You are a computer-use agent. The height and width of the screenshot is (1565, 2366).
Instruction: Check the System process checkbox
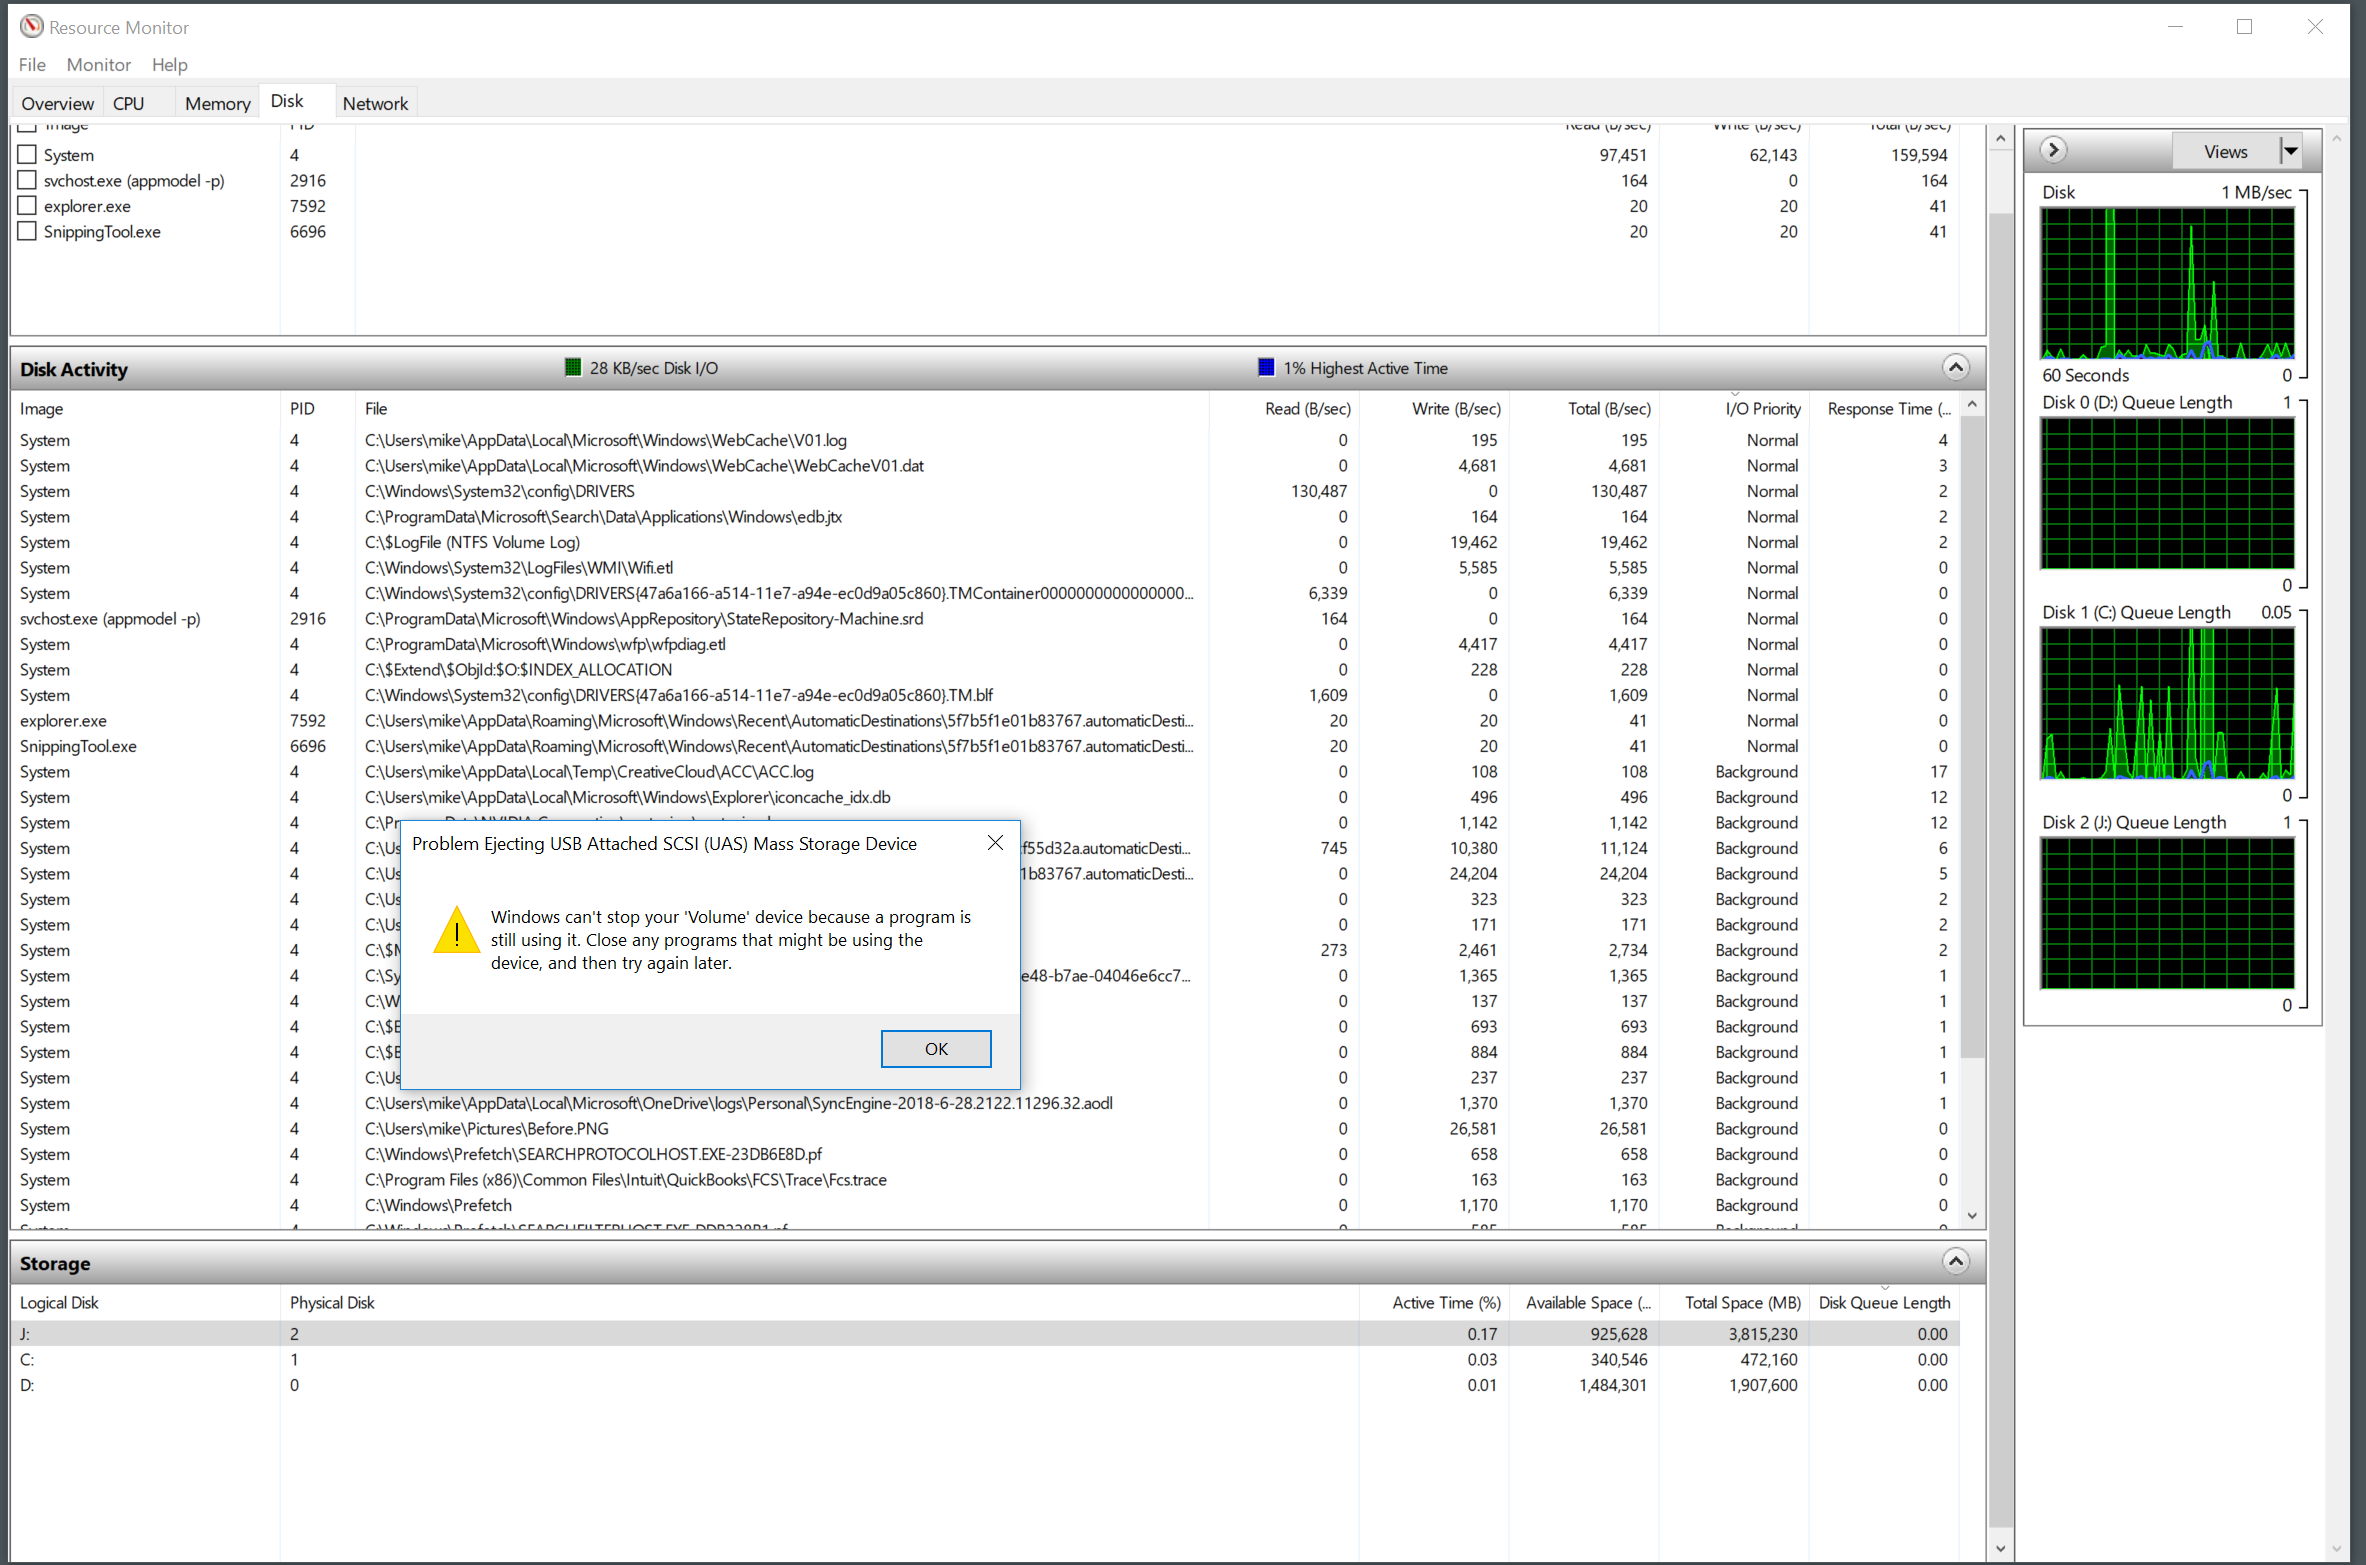click(x=27, y=155)
